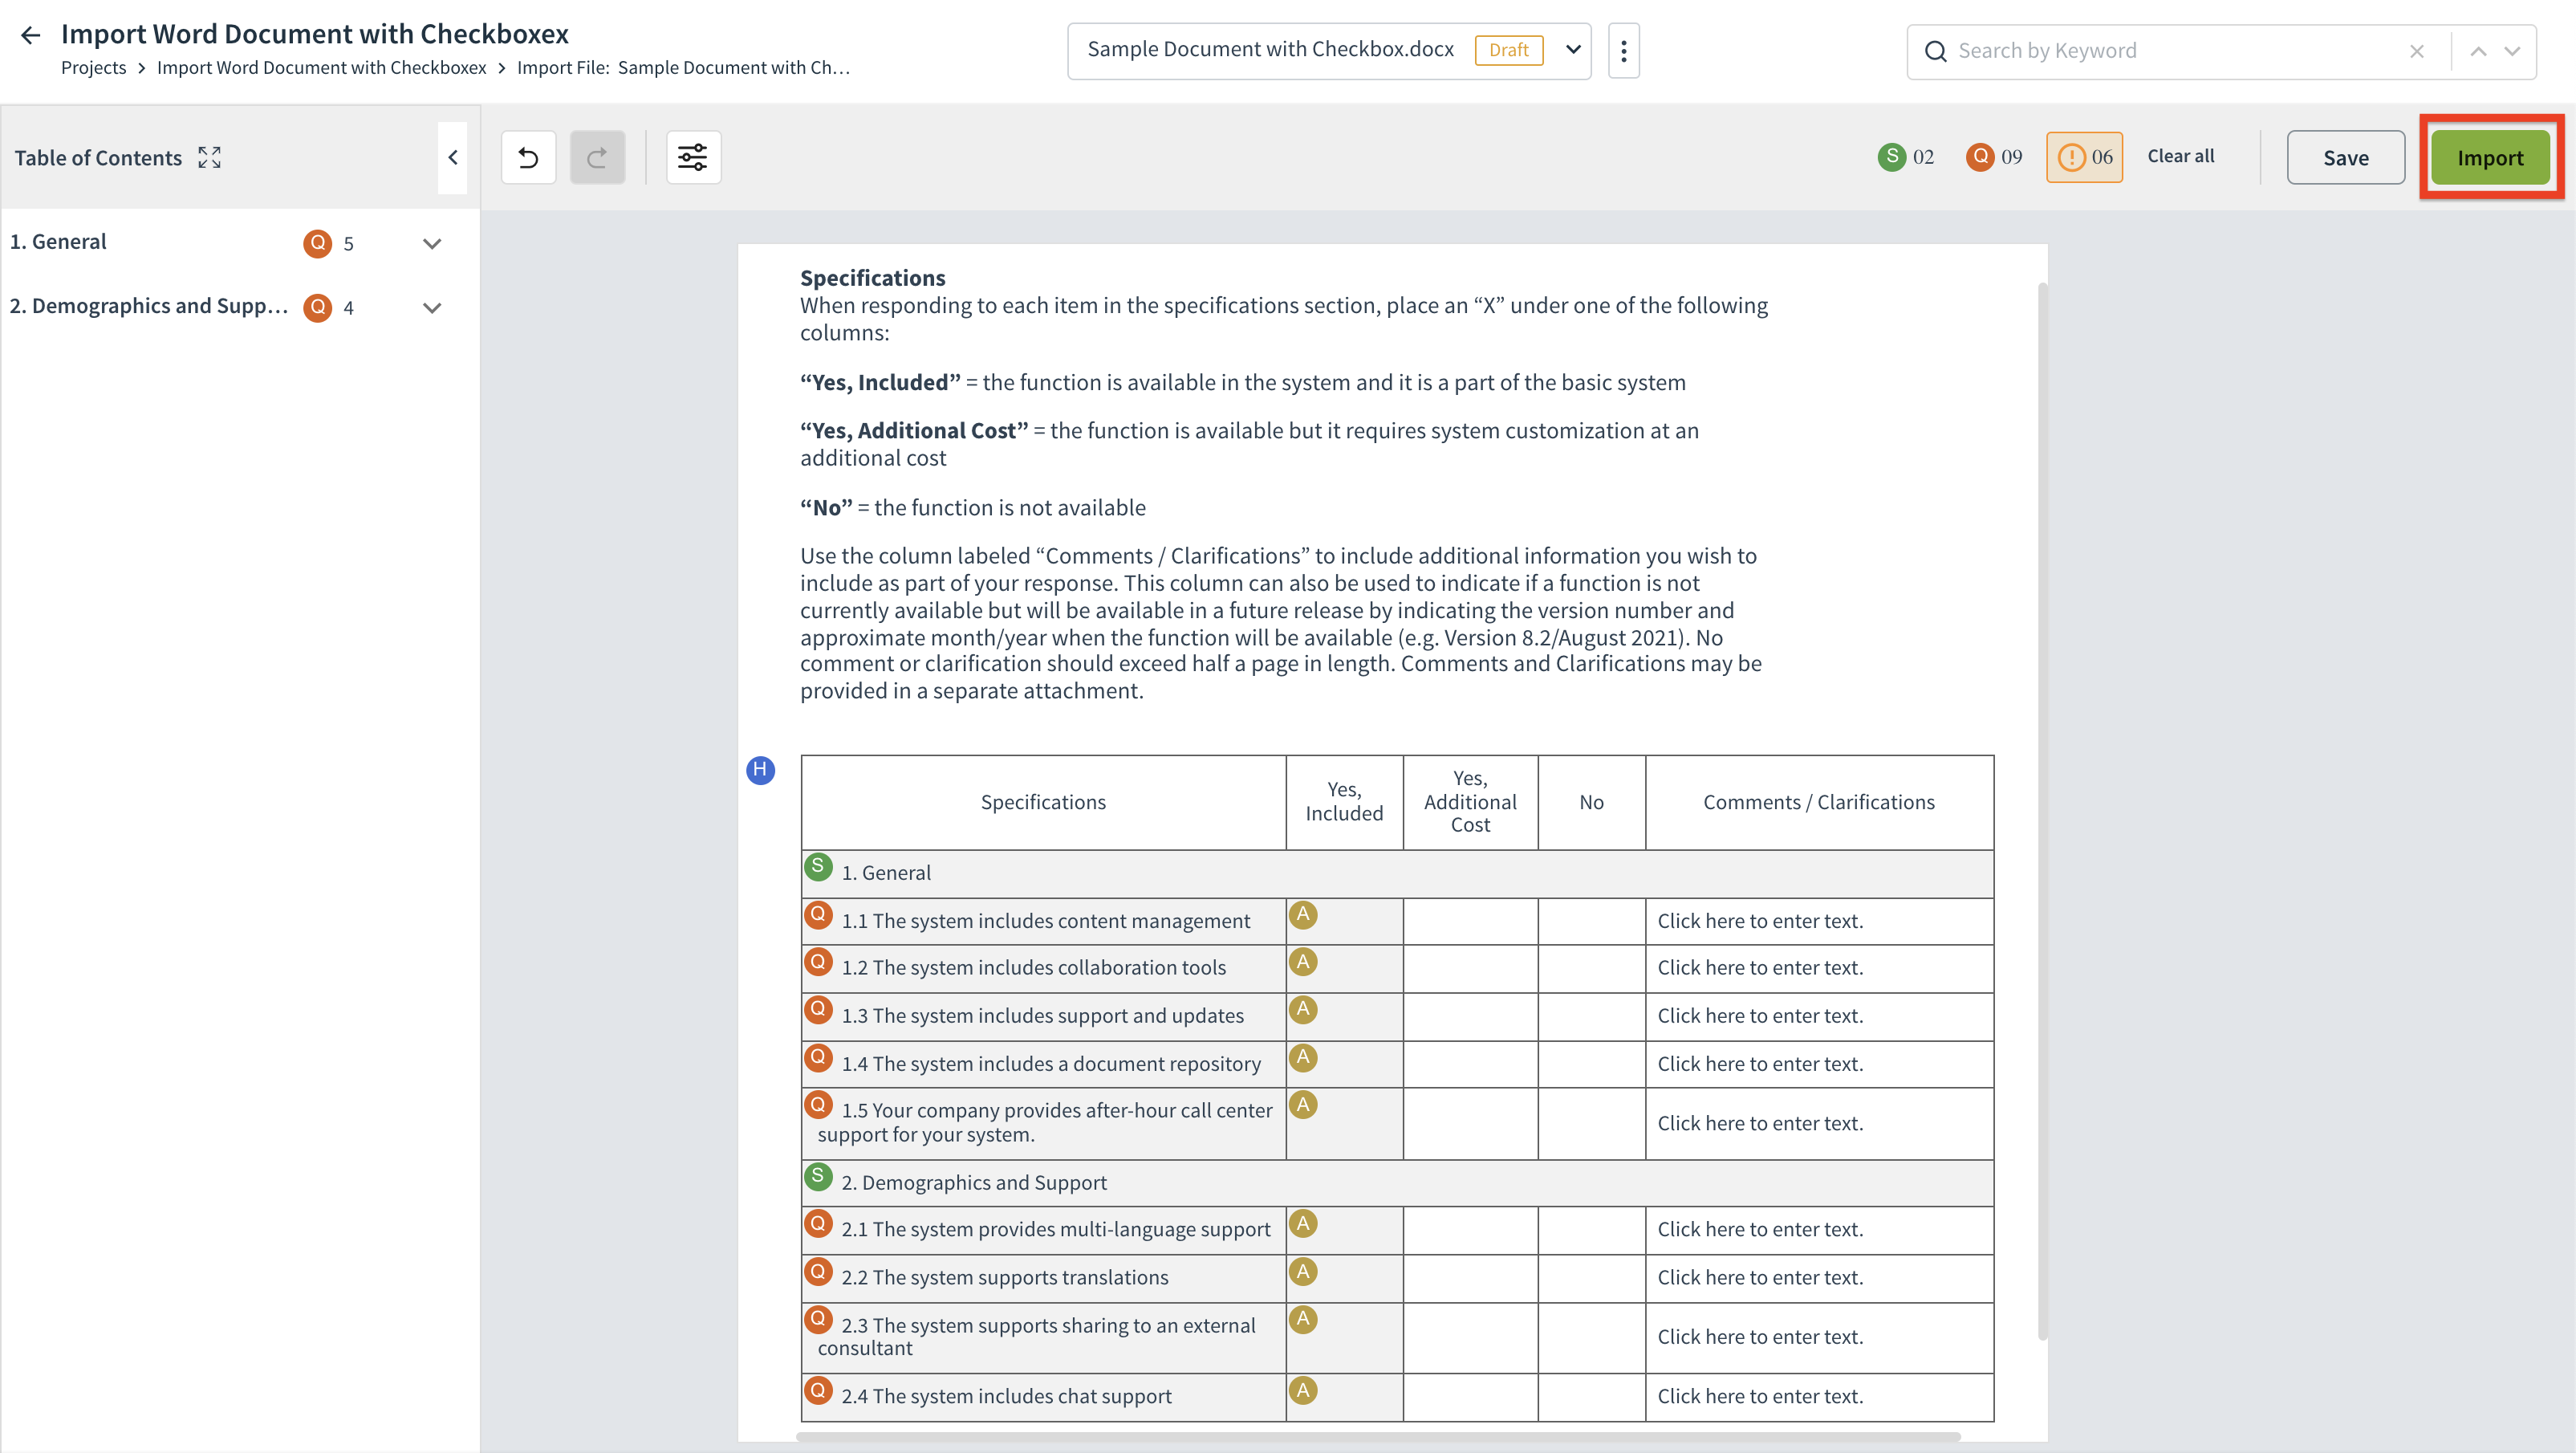Click the A answer marker in row 1.4
The width and height of the screenshot is (2576, 1453).
(1303, 1058)
